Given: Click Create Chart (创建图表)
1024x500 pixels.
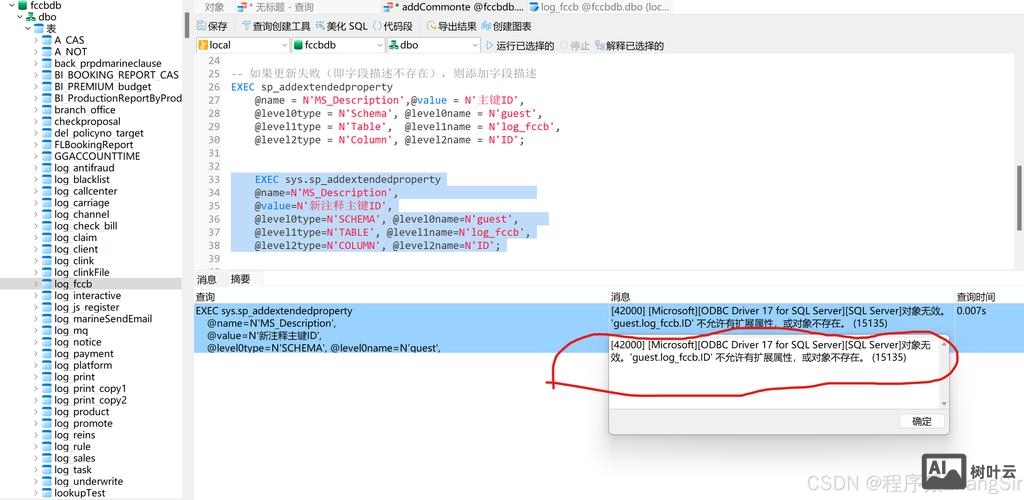Looking at the screenshot, I should 506,26.
